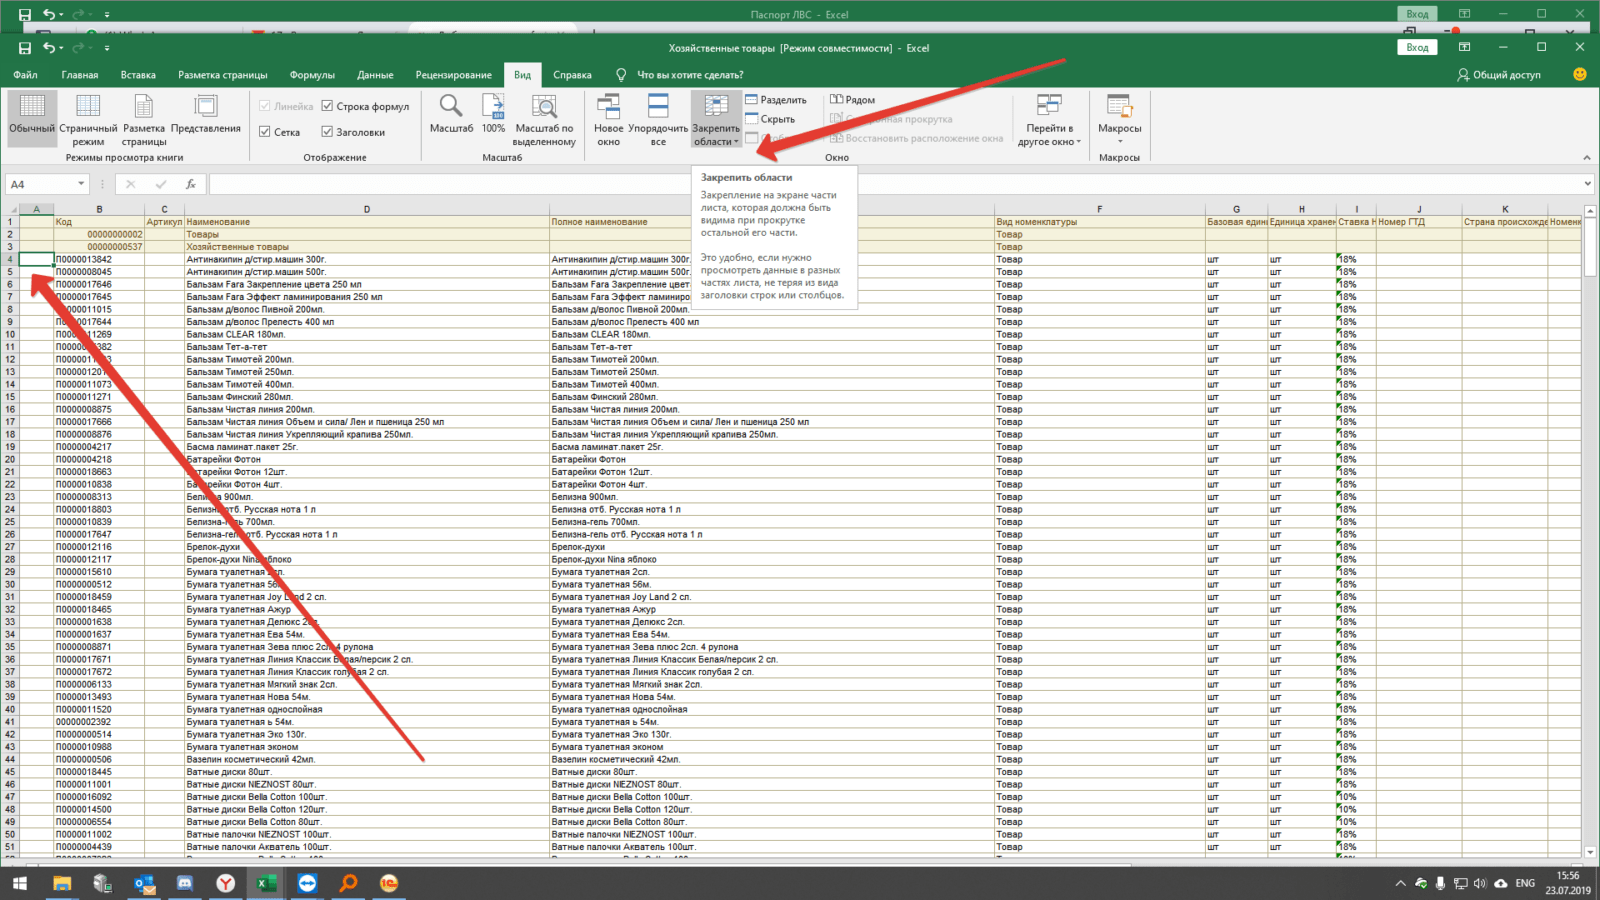Click Скрыть window button
Screen dimensions: 1600x900
tap(770, 119)
